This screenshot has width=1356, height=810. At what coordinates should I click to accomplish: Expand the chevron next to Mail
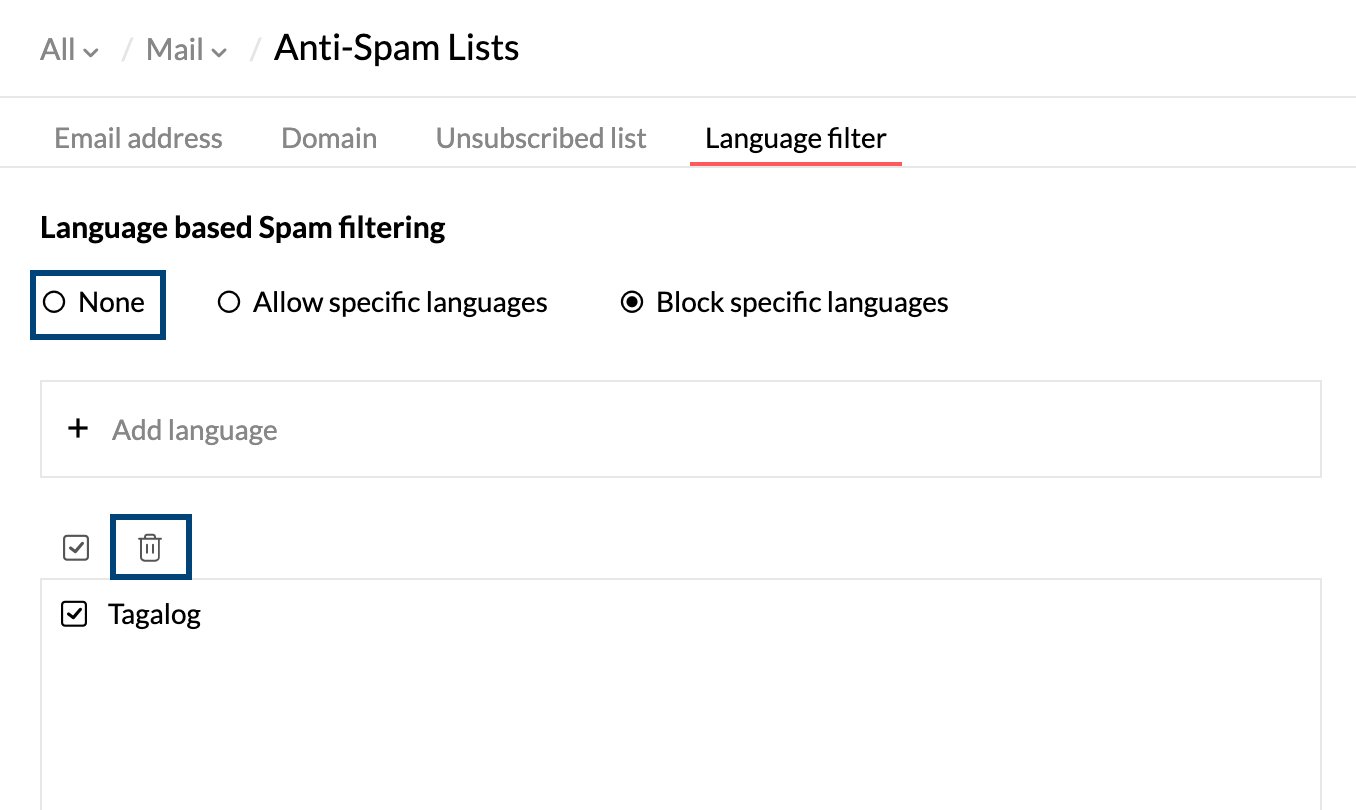click(220, 52)
